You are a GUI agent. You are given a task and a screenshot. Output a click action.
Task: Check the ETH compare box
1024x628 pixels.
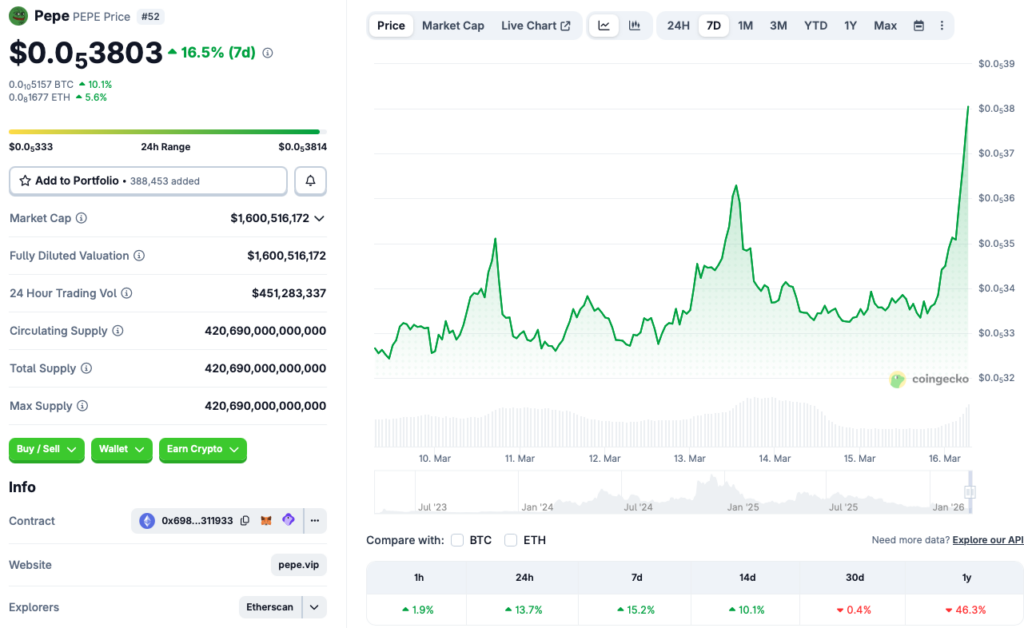point(511,540)
